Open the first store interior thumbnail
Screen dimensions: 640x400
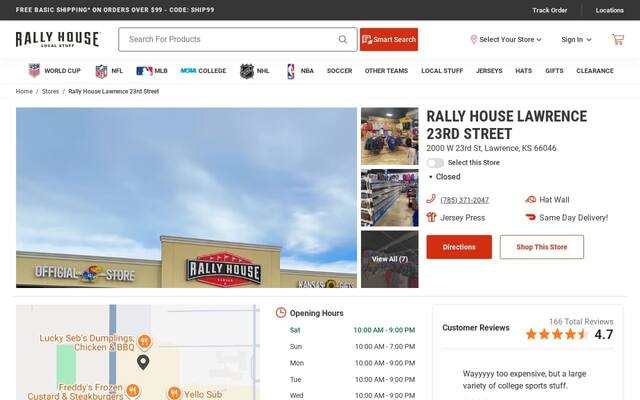pos(390,136)
